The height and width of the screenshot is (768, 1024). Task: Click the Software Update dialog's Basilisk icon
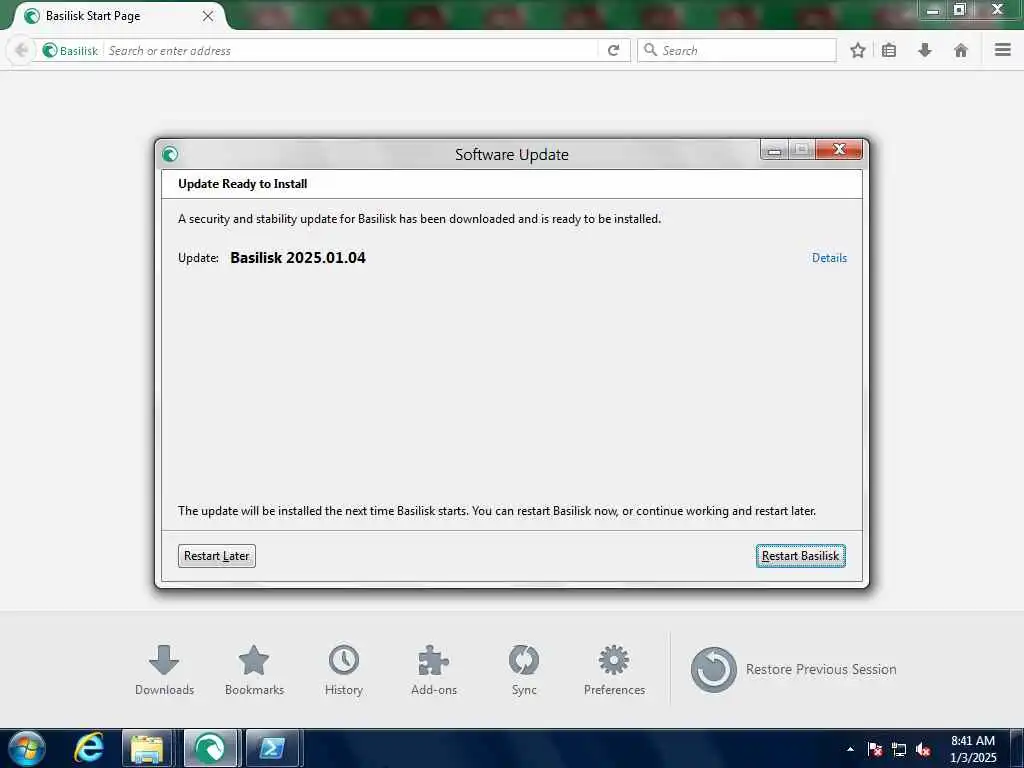click(x=170, y=154)
